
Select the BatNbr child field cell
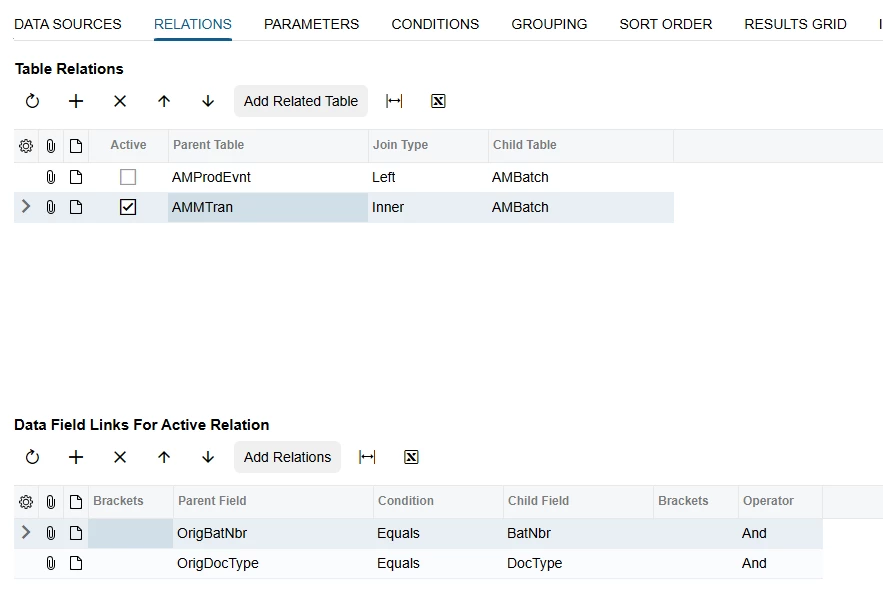pos(578,533)
